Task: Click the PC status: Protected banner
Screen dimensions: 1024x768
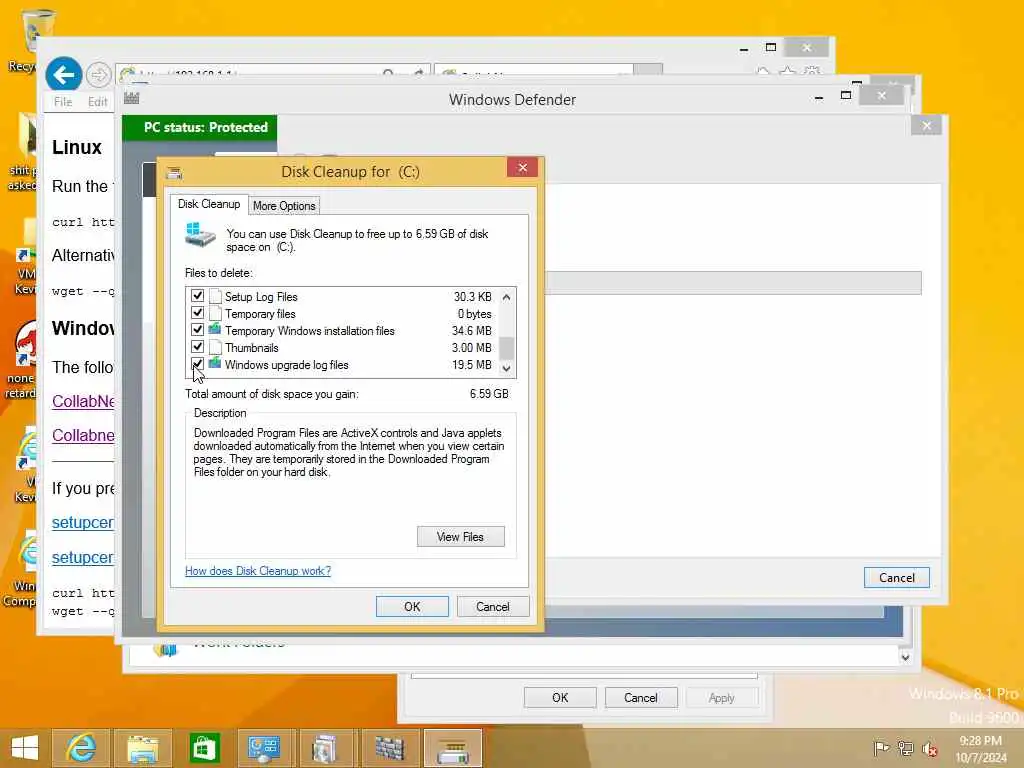Action: click(200, 127)
